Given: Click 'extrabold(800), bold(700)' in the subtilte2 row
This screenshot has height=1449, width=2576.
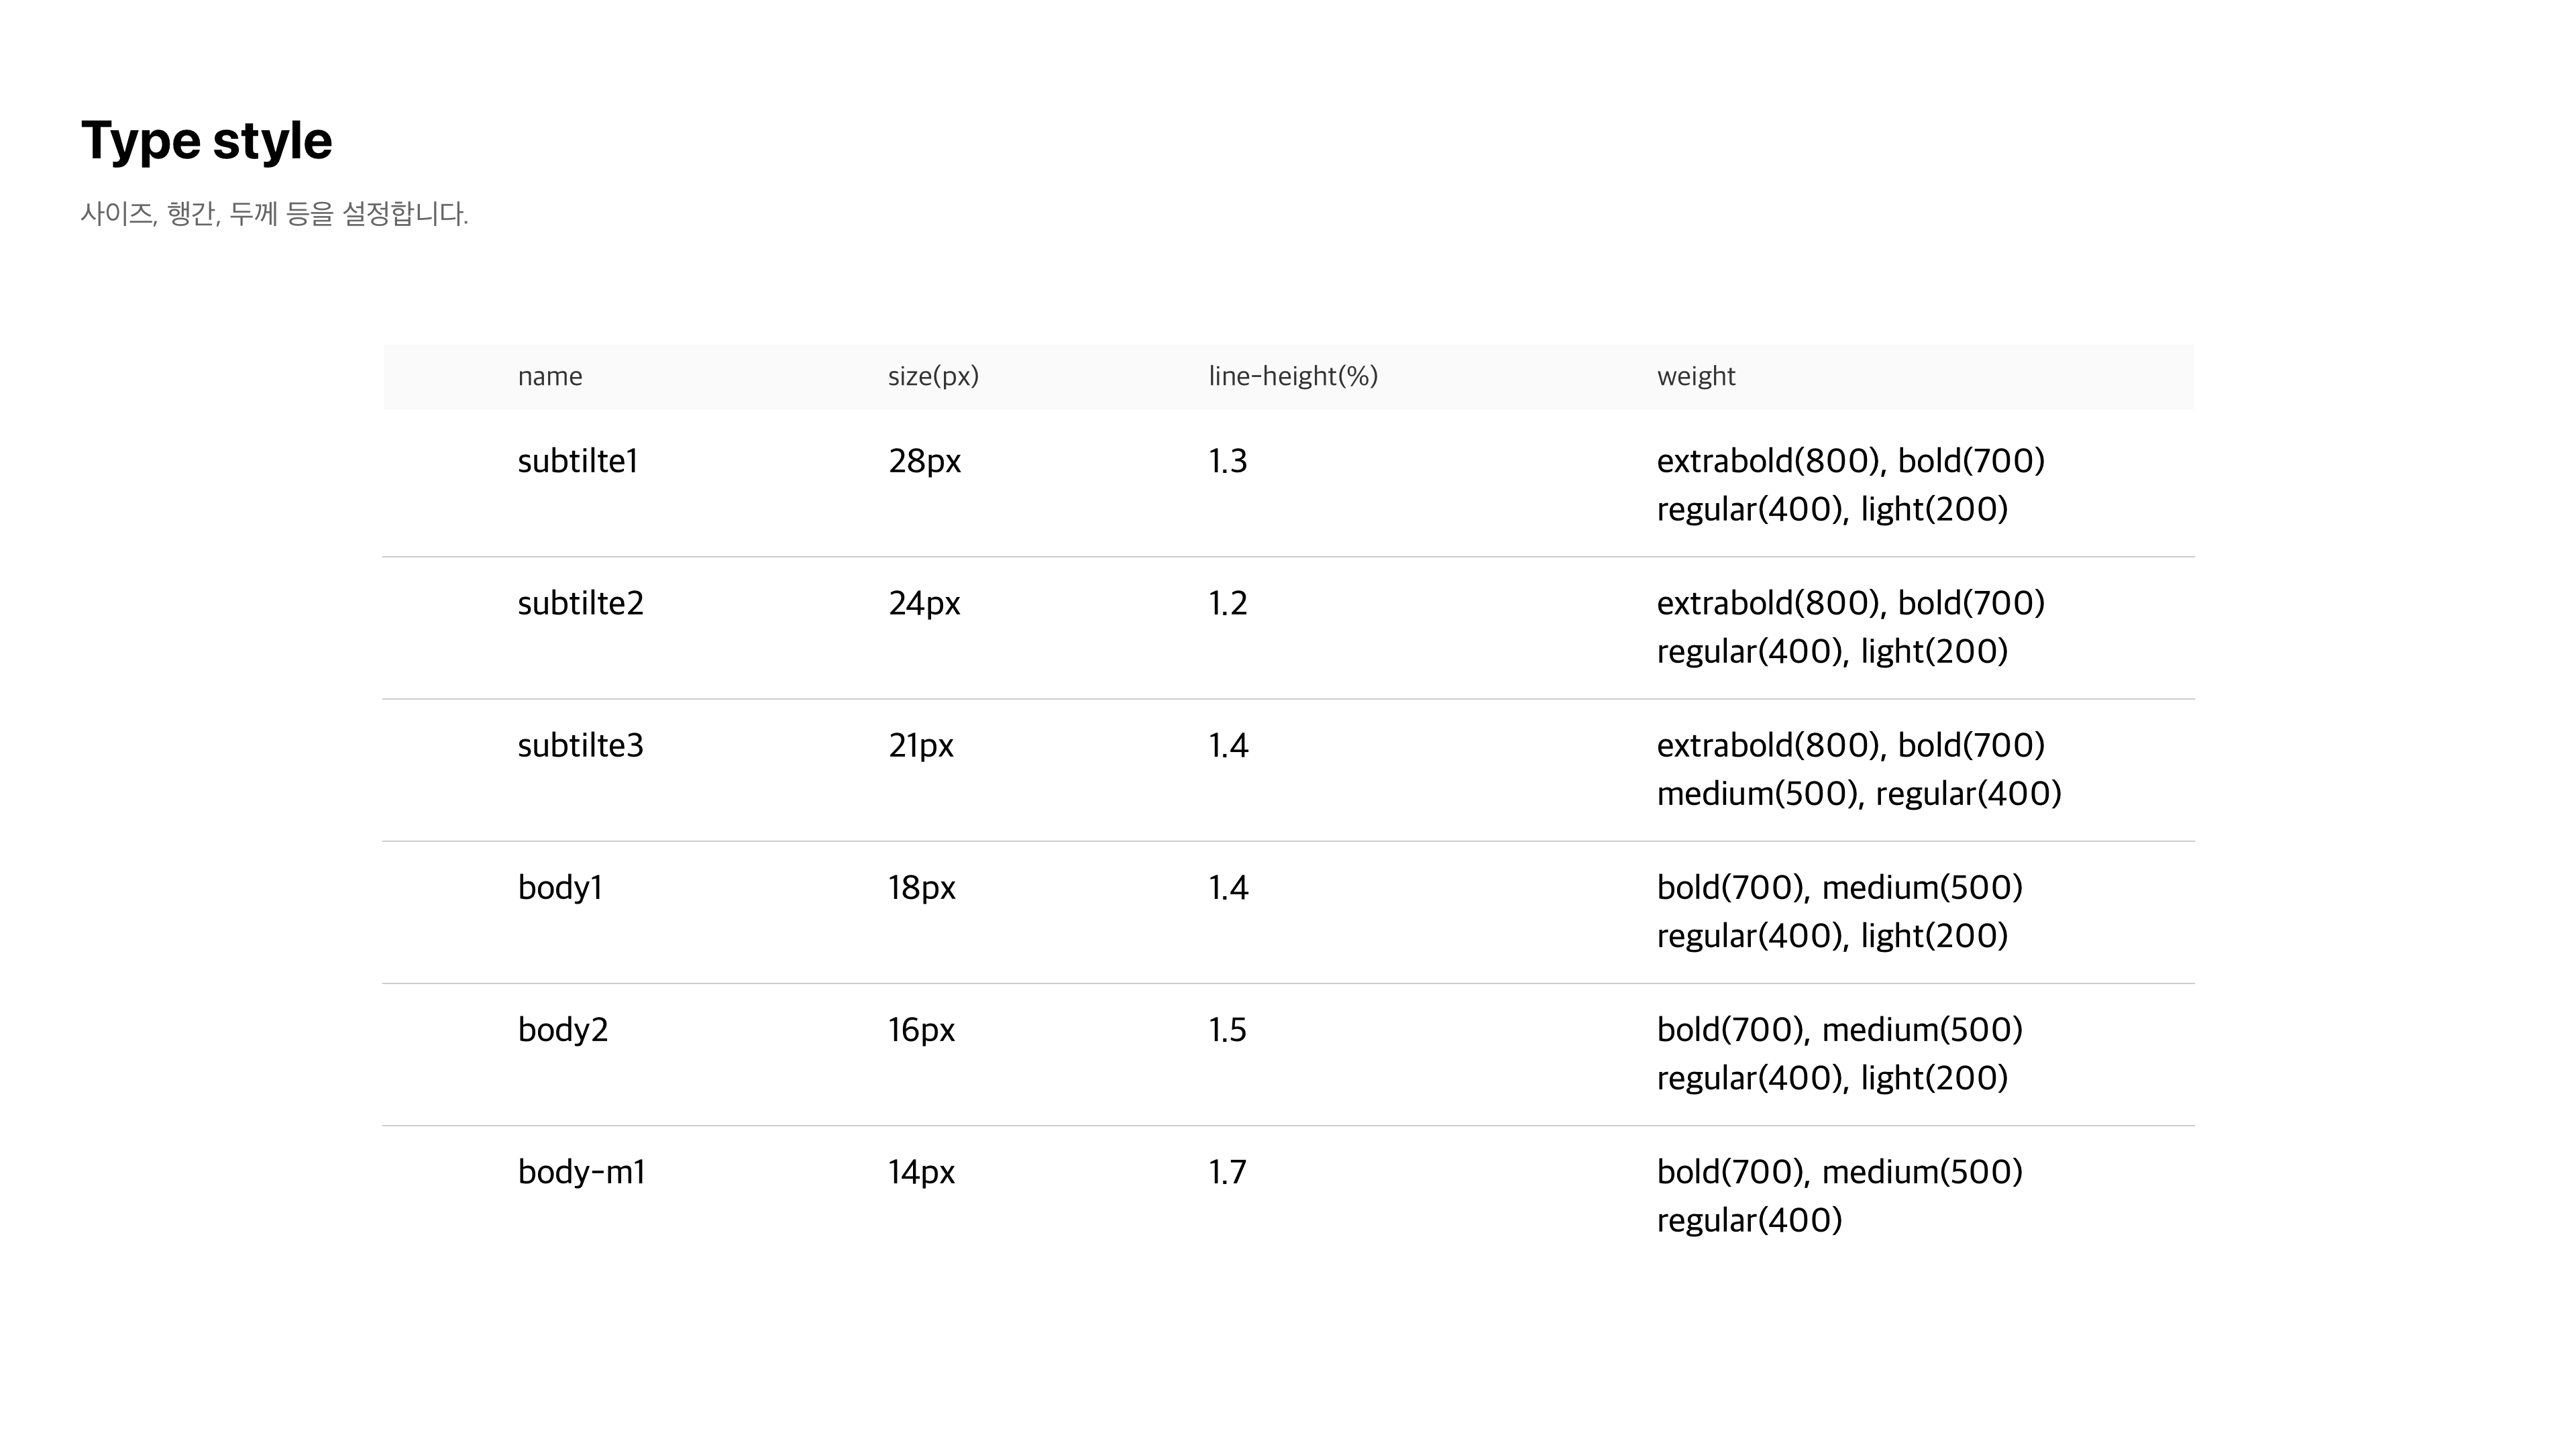Looking at the screenshot, I should [1851, 603].
